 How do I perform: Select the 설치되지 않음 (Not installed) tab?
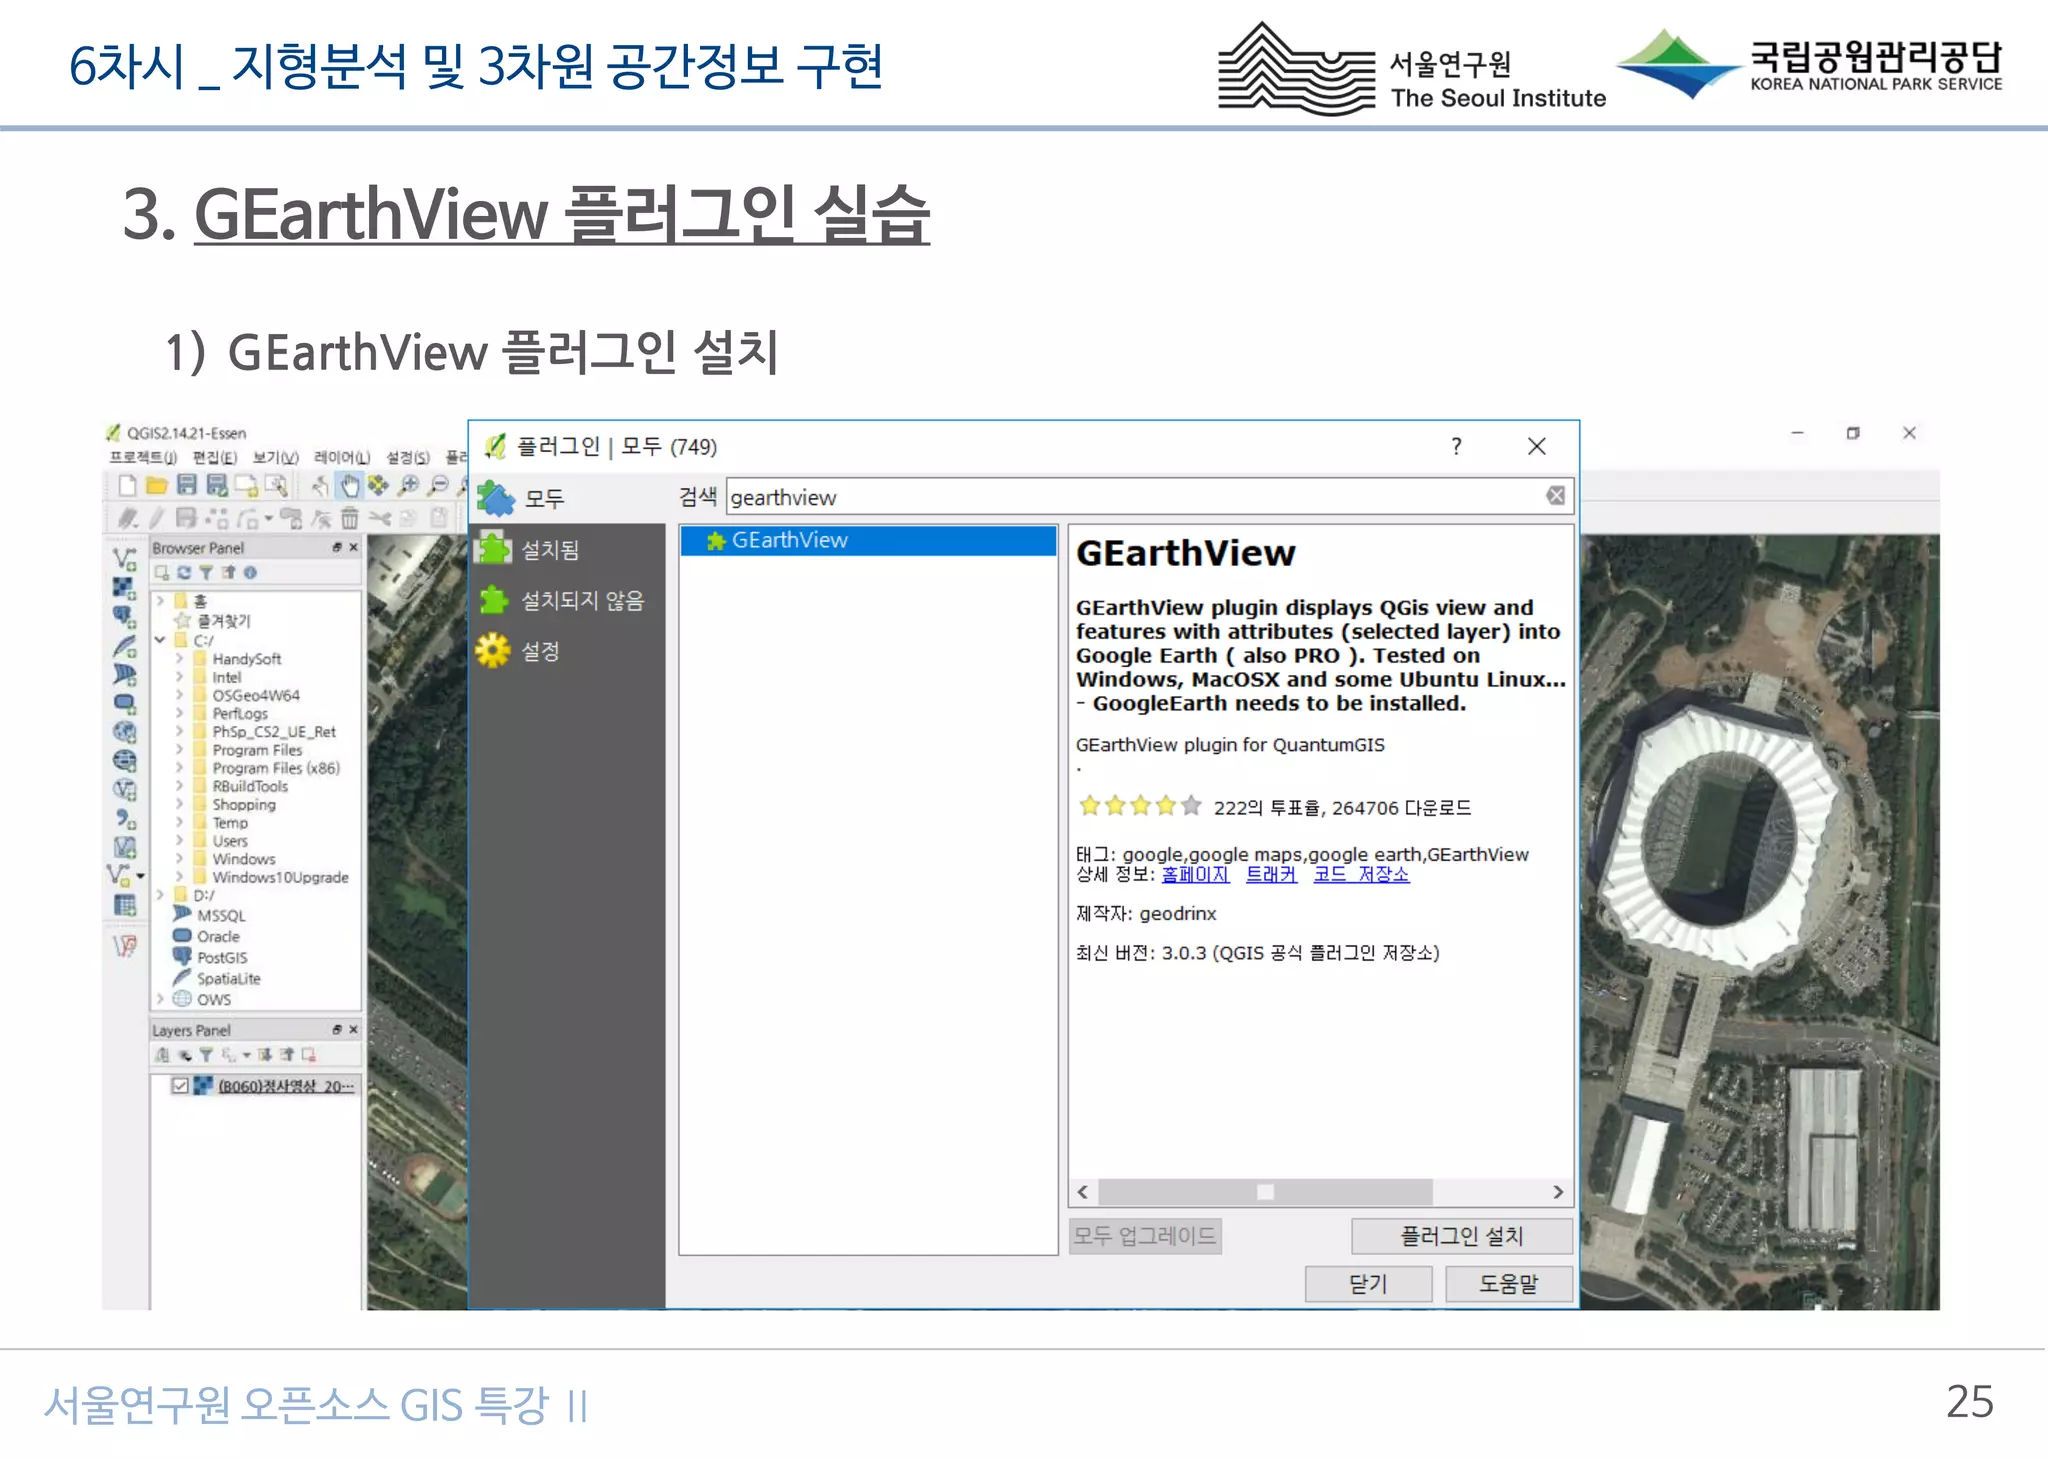(x=568, y=600)
